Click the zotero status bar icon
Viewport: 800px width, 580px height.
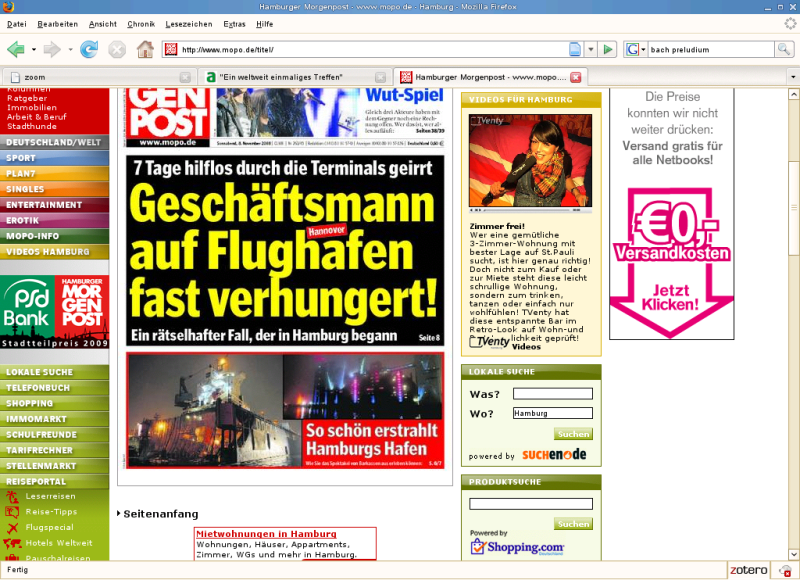(x=748, y=570)
